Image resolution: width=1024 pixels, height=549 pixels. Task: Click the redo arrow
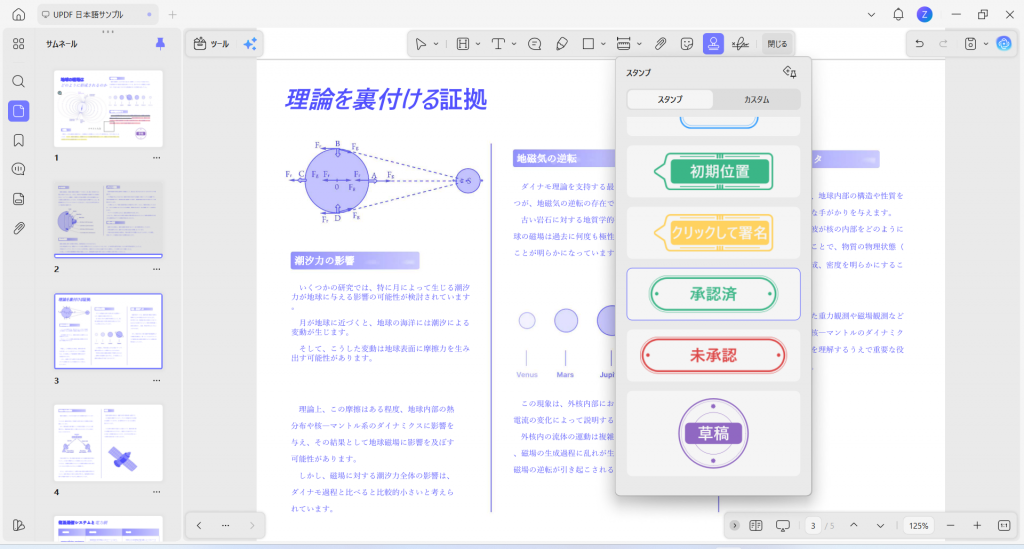click(943, 44)
